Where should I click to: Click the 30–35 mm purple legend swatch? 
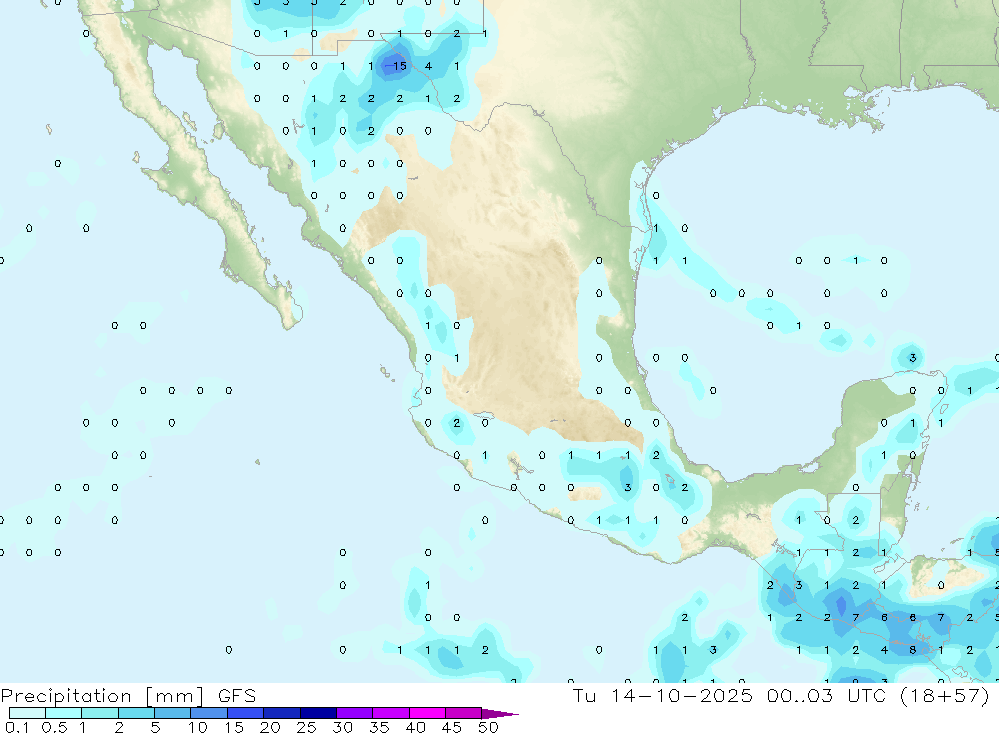355,713
